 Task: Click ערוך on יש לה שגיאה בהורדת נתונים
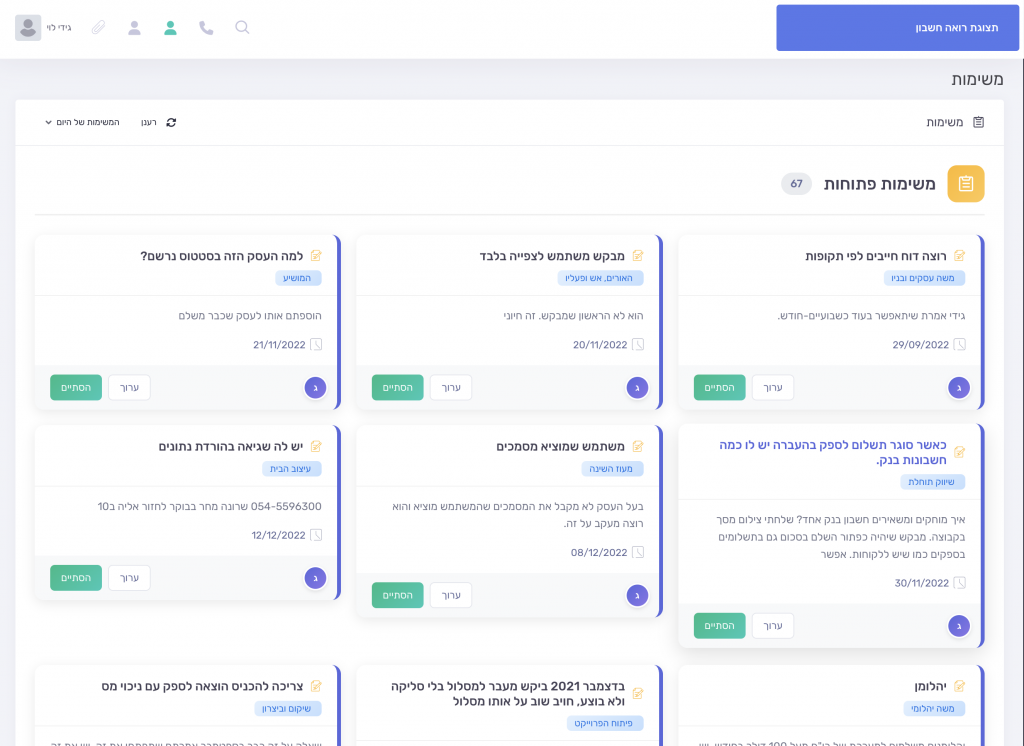click(129, 578)
